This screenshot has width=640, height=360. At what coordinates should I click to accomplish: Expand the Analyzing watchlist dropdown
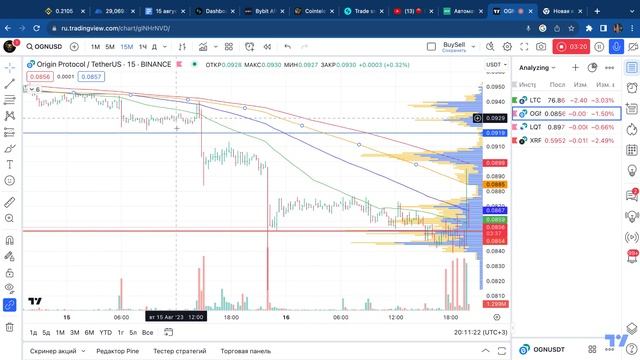coord(537,68)
